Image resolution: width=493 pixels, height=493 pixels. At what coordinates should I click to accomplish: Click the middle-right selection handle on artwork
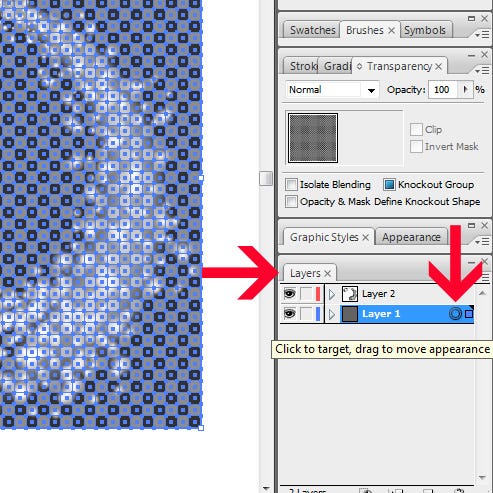point(201,178)
